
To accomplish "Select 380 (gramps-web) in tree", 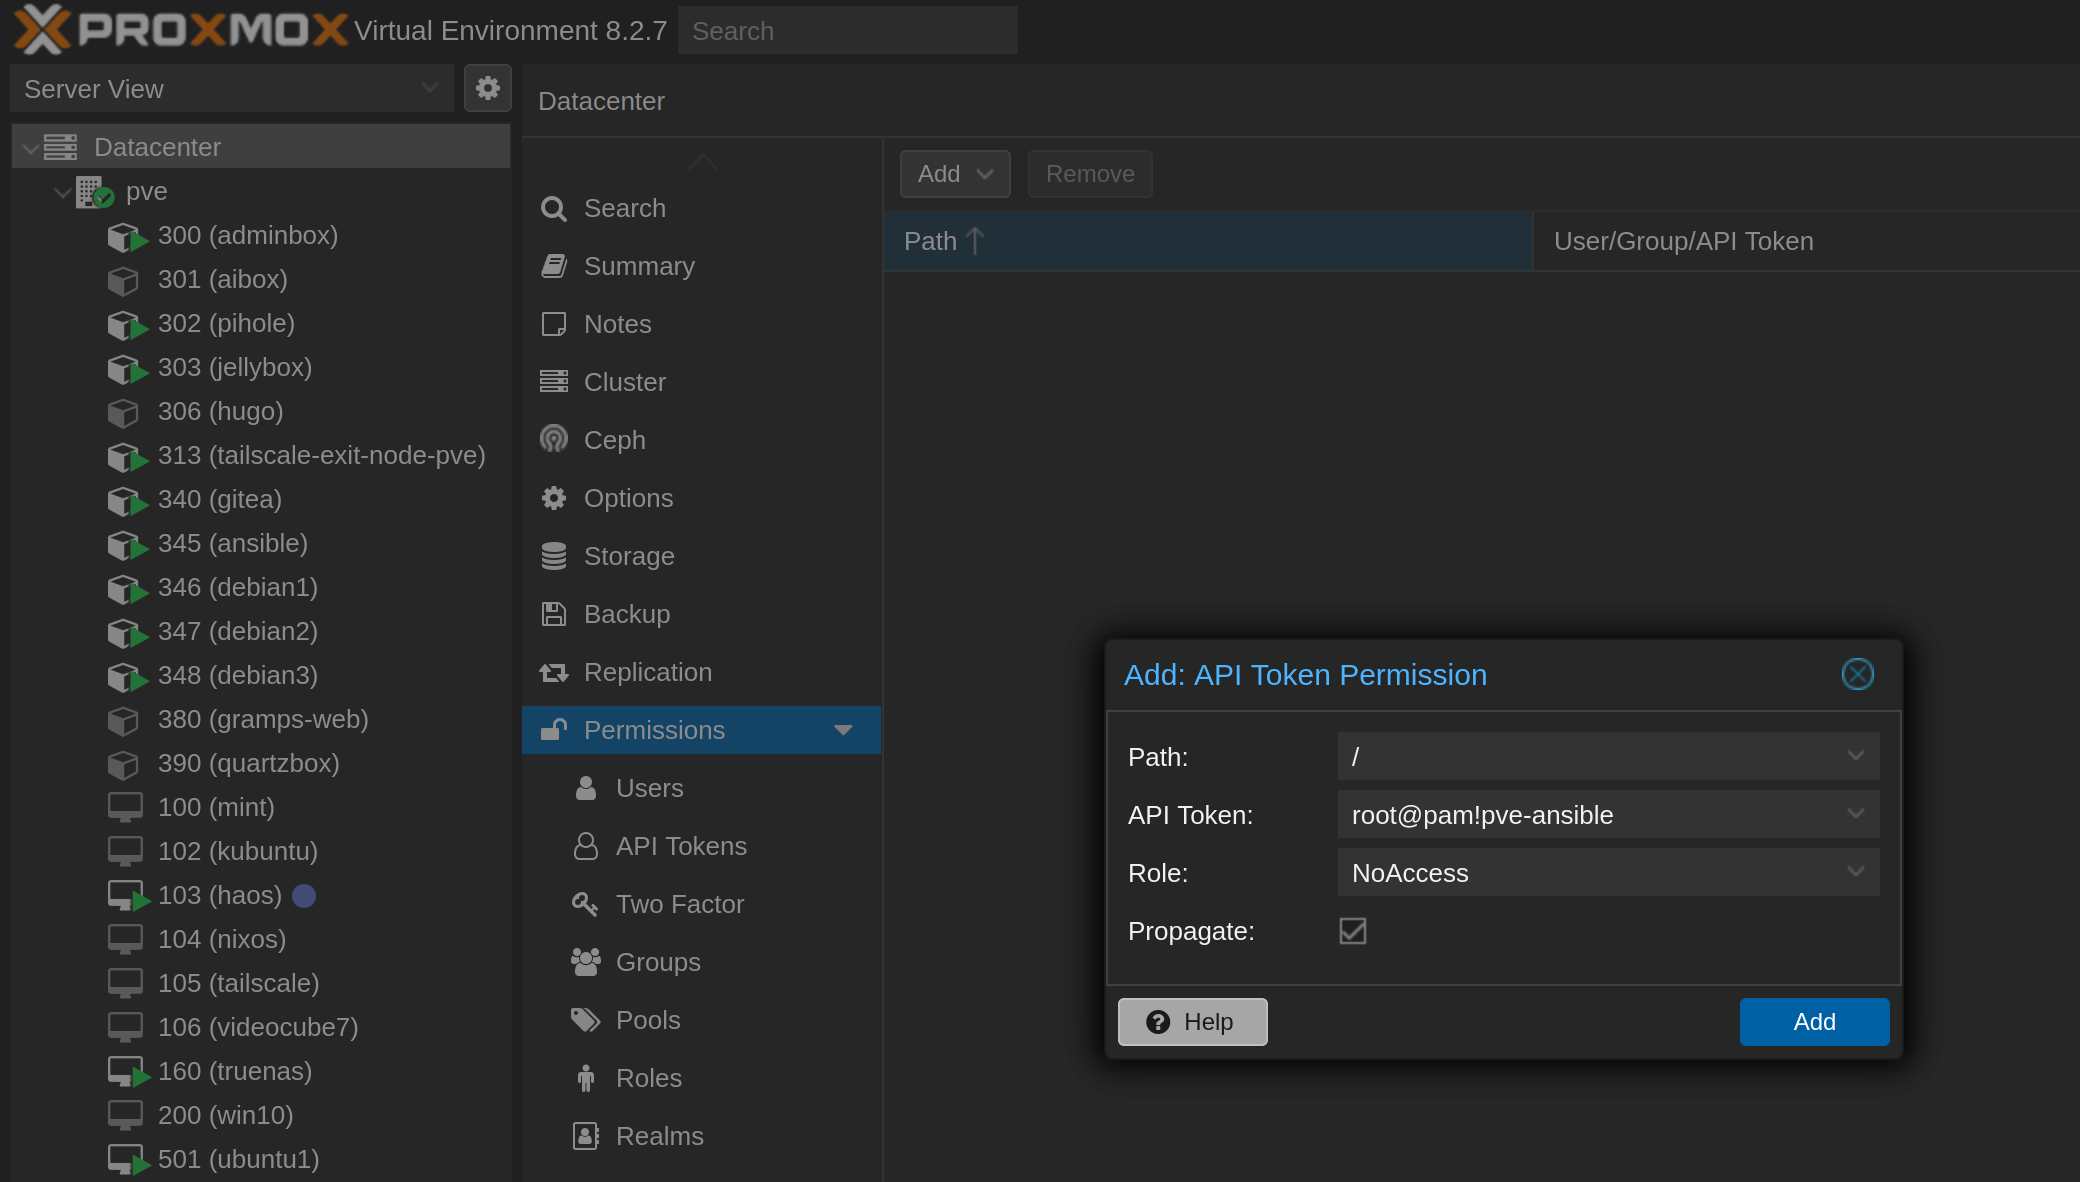I will [x=263, y=719].
